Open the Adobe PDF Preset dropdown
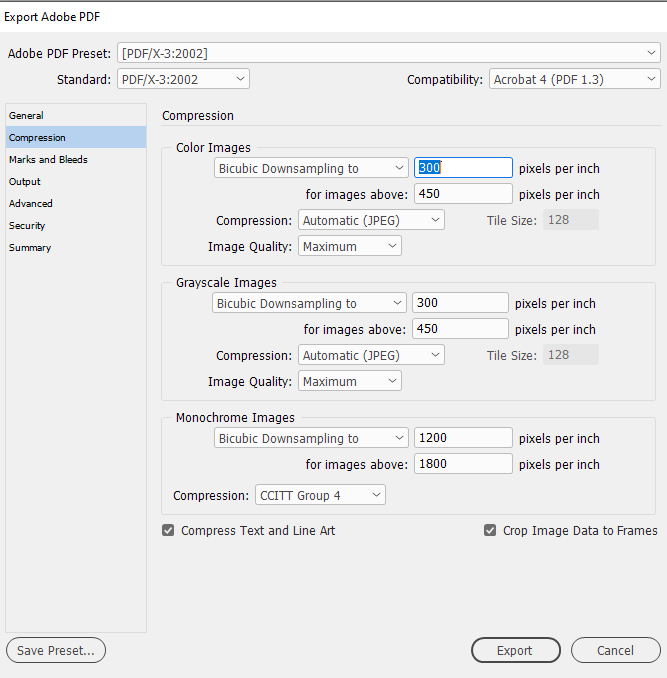 click(389, 53)
